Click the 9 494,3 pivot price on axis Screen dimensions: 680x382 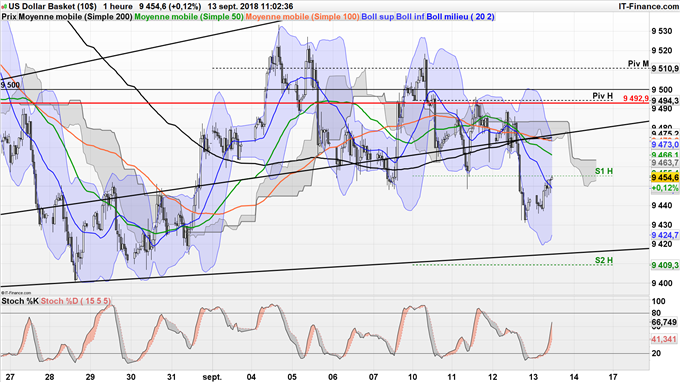tap(665, 101)
